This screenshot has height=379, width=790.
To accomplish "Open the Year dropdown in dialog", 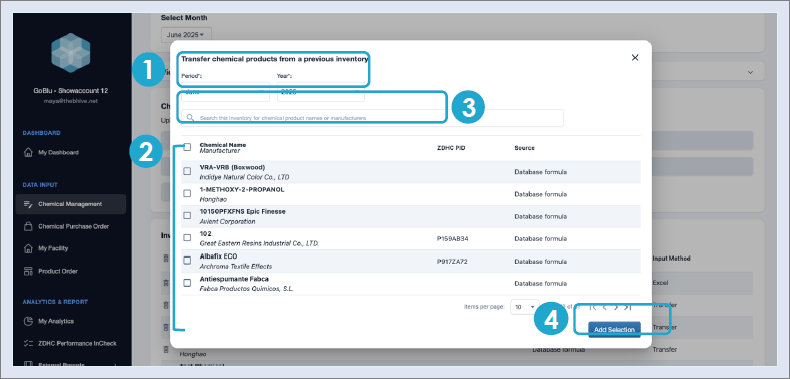I will (320, 92).
